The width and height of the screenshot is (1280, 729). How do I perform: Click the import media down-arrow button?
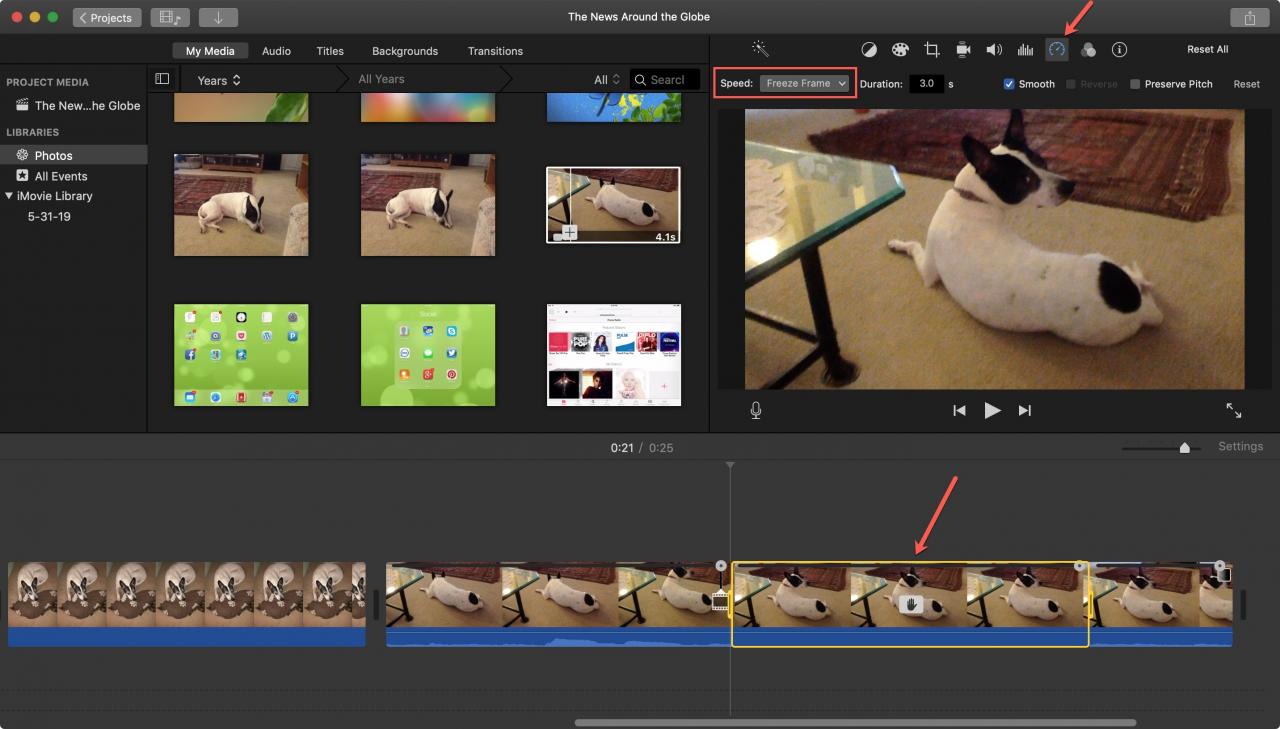(218, 18)
